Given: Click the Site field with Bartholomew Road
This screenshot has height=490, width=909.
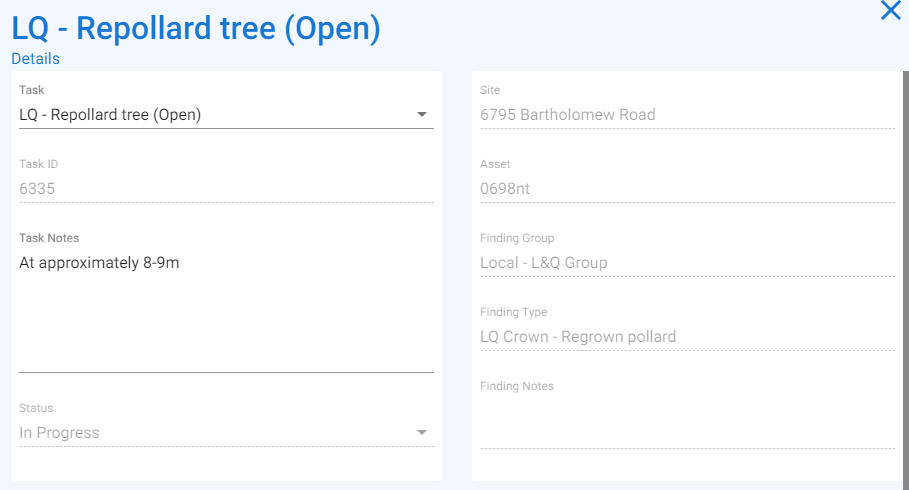Looking at the screenshot, I should [x=687, y=115].
